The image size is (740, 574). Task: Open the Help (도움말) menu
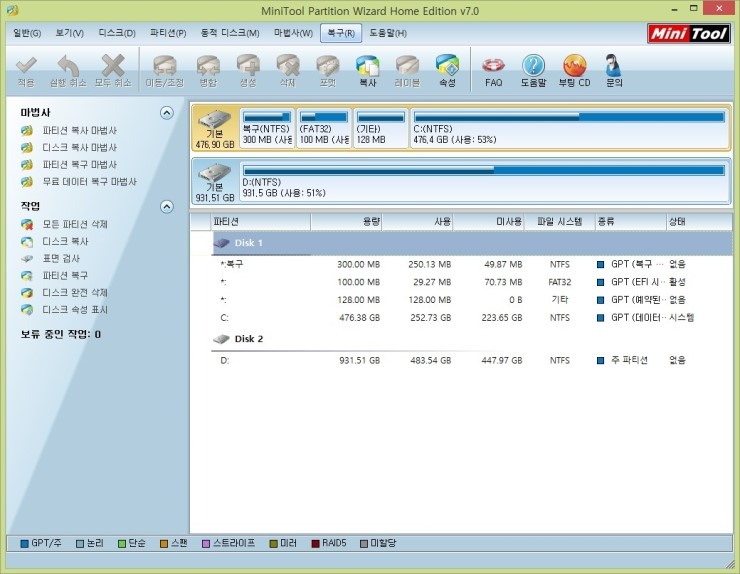coord(387,33)
